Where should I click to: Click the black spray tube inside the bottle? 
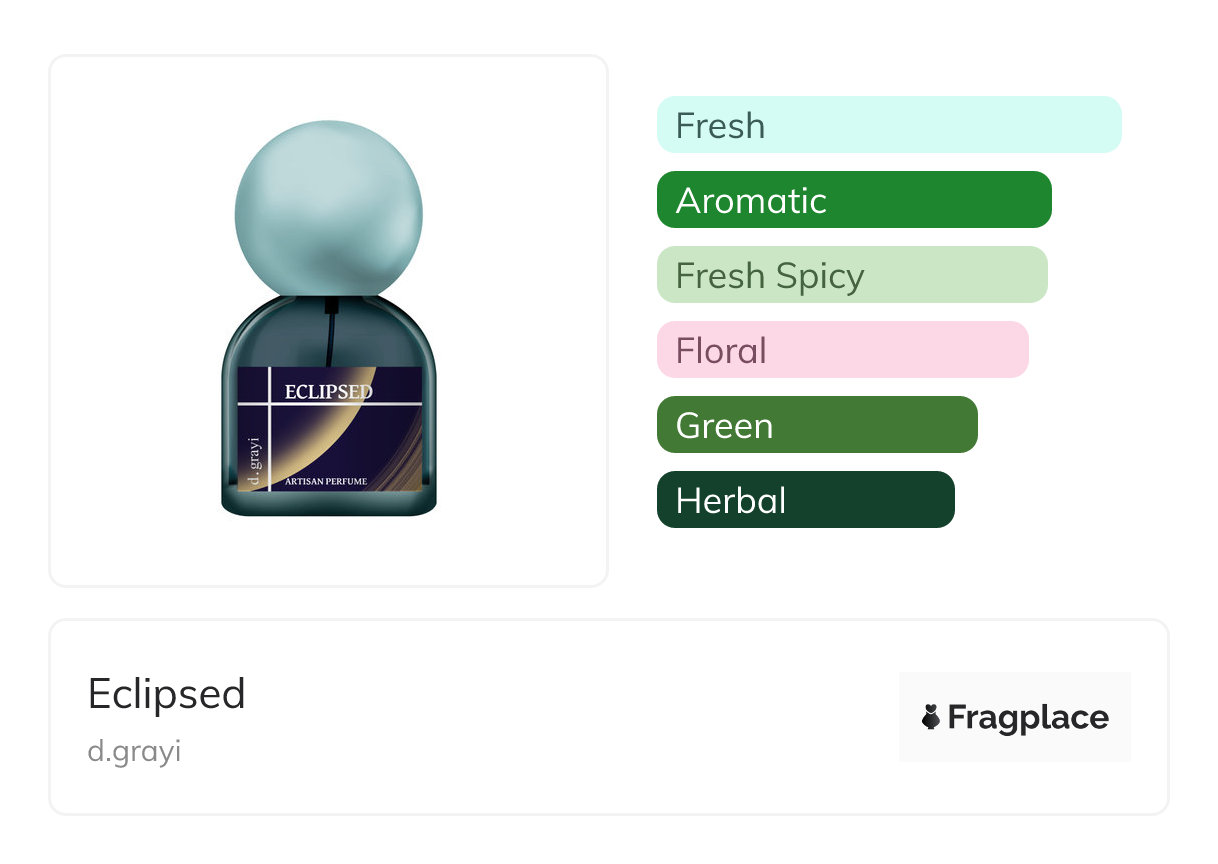point(329,337)
